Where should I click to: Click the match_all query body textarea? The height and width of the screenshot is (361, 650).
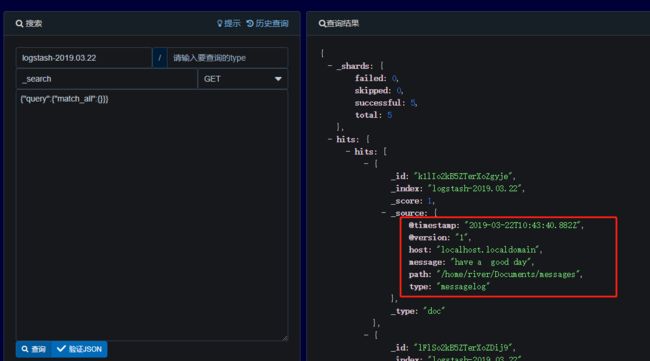point(152,215)
